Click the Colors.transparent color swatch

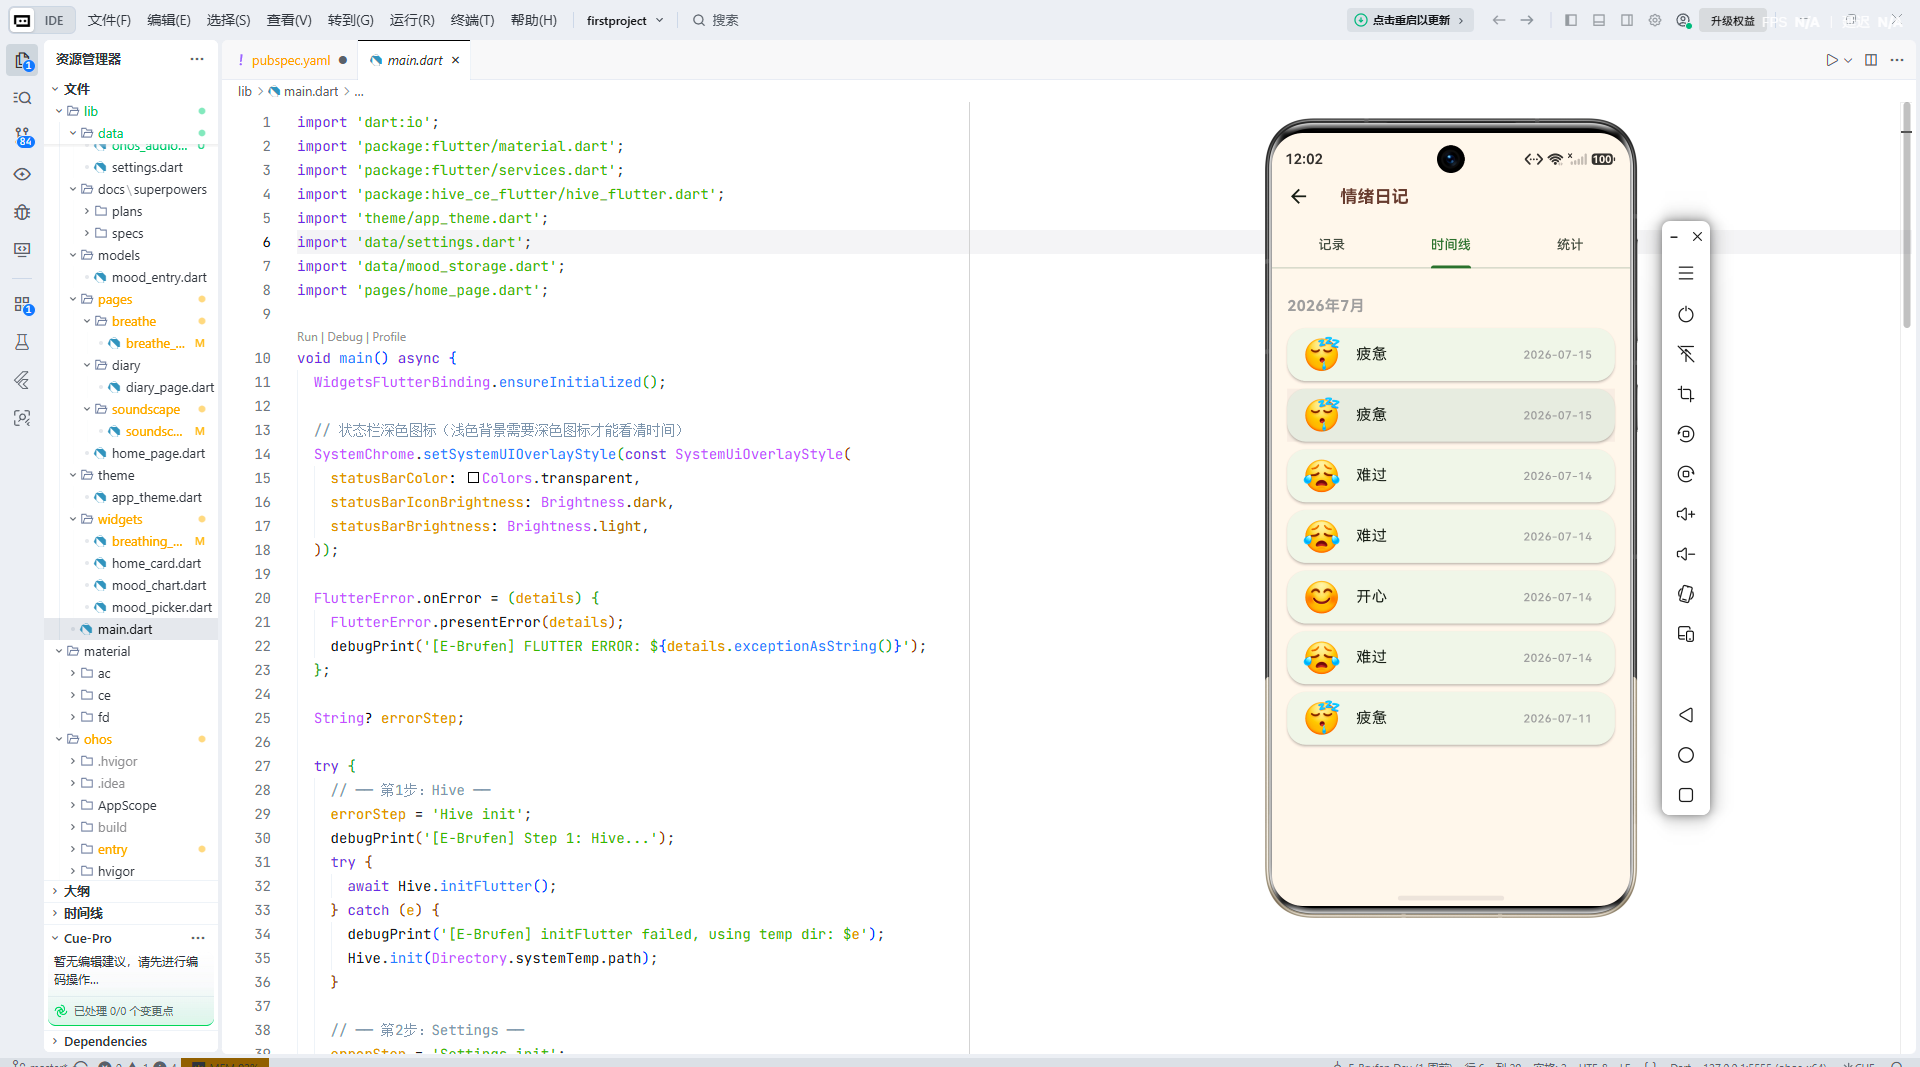click(x=473, y=478)
